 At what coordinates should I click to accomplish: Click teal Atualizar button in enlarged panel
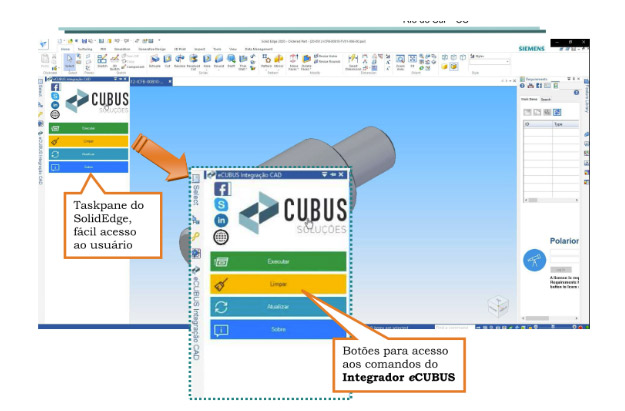pyautogui.click(x=278, y=307)
